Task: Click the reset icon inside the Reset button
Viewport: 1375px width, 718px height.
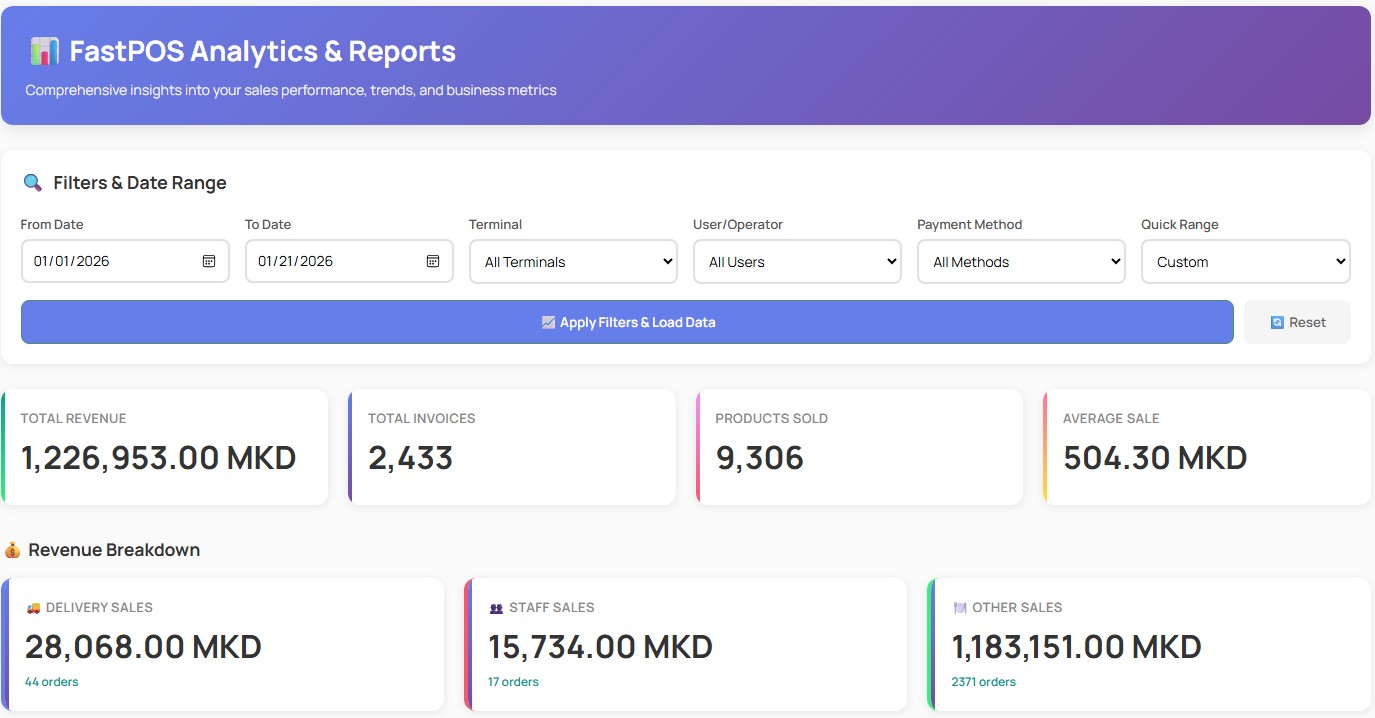Action: [1279, 321]
